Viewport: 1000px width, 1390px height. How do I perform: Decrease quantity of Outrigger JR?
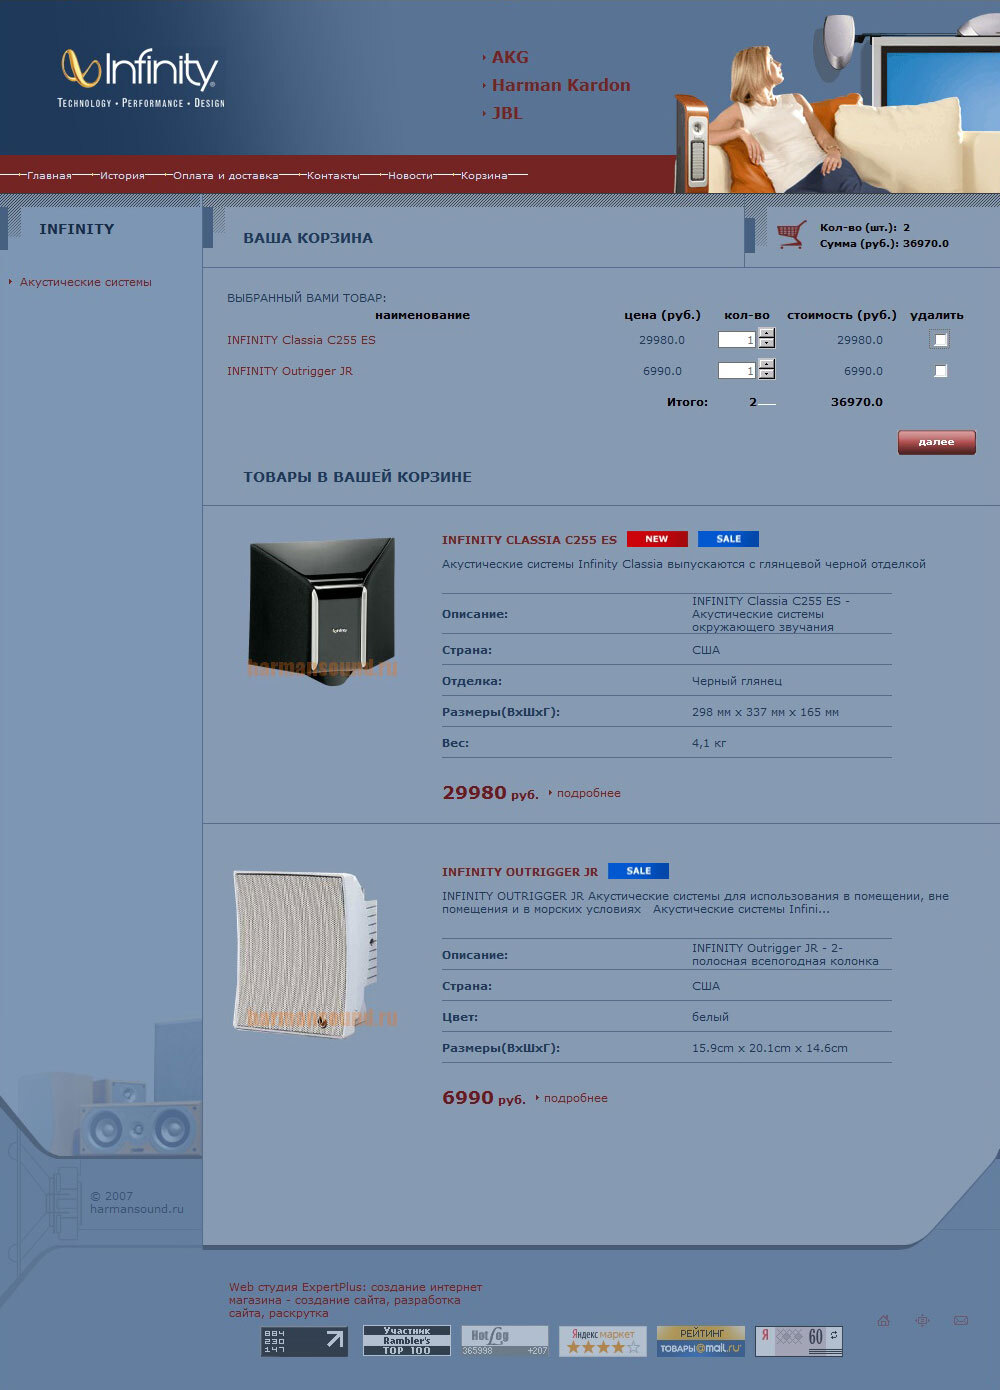coord(767,375)
